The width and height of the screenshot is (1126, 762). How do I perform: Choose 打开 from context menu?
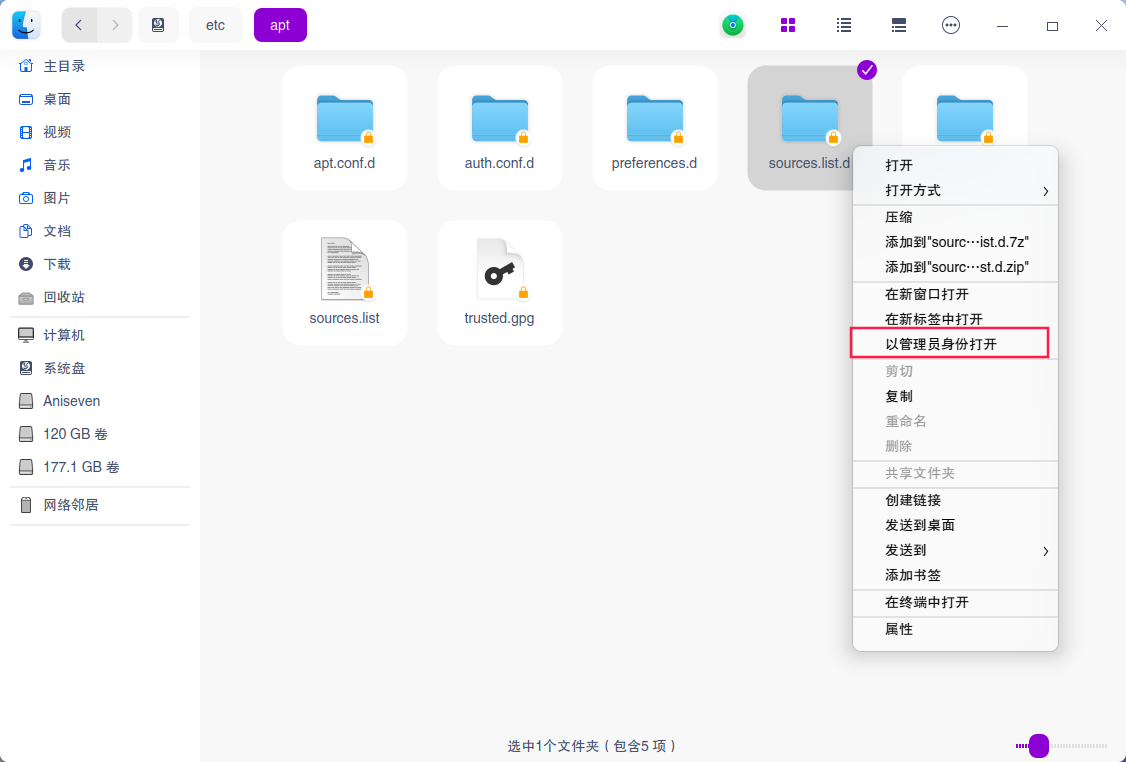[955, 165]
